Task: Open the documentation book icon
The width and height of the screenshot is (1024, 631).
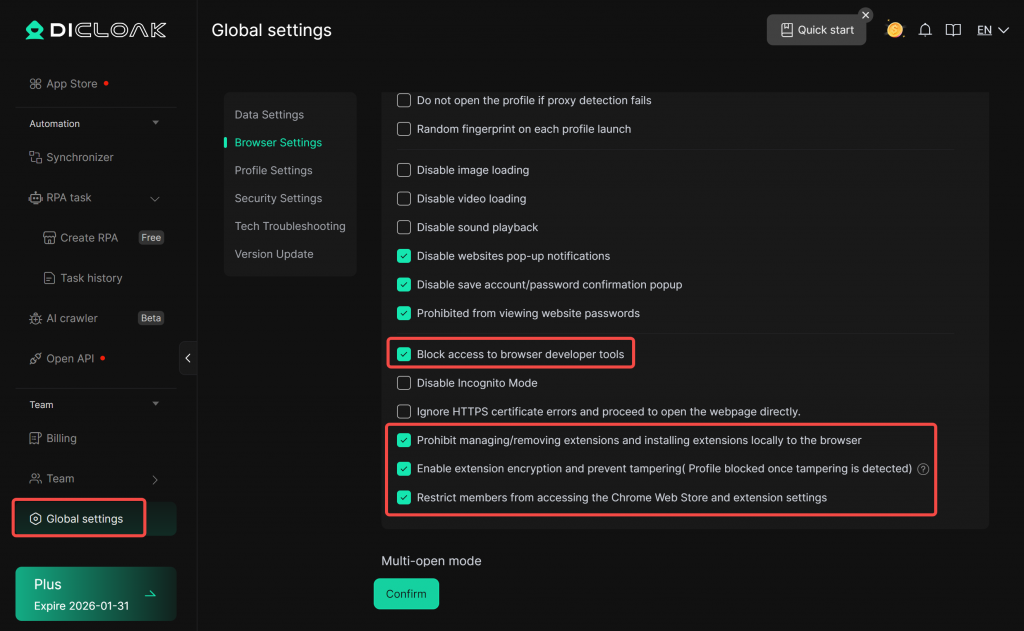Action: coord(953,30)
